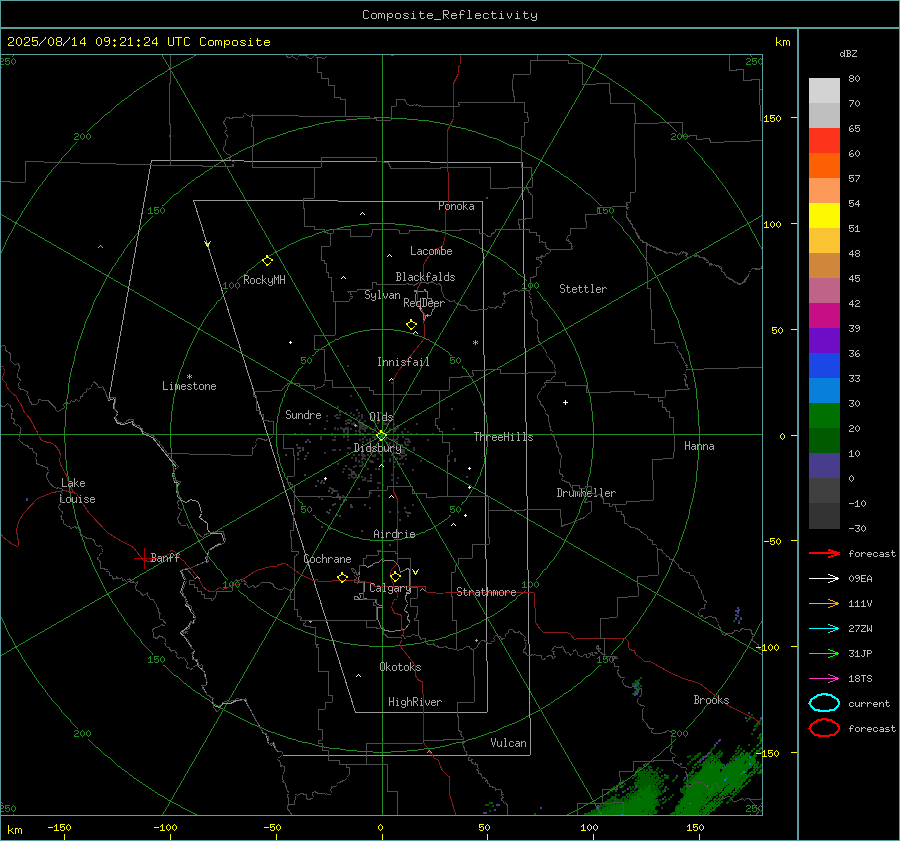The image size is (900, 841).
Task: Click the yellow diamond marker below RedDeer
Action: click(411, 325)
